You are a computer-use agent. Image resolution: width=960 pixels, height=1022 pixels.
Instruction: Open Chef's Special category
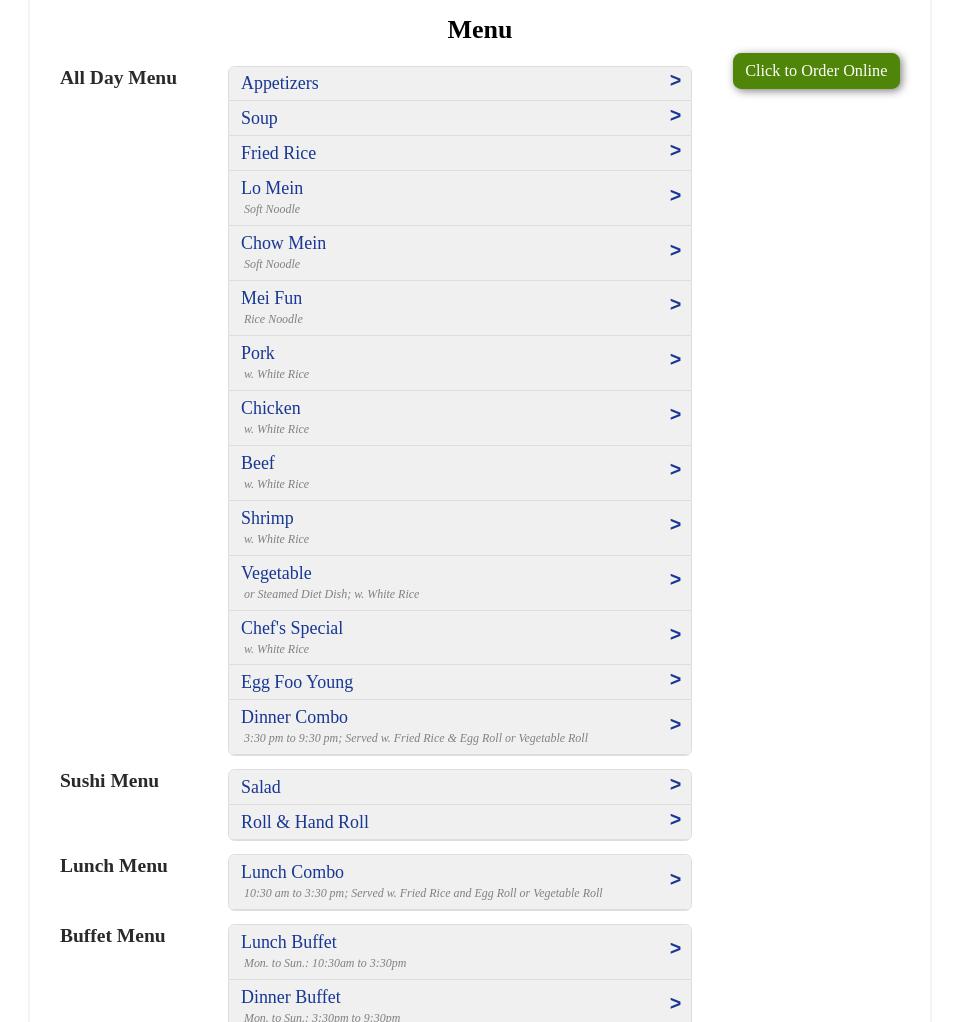coord(292,628)
